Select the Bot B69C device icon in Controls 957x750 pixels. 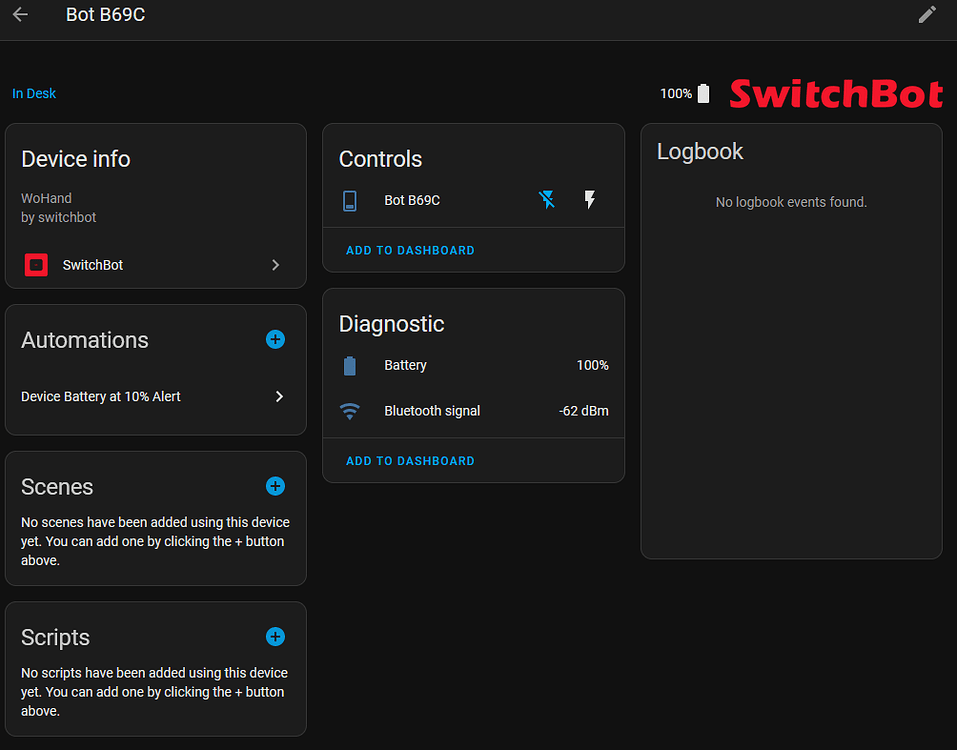[349, 200]
